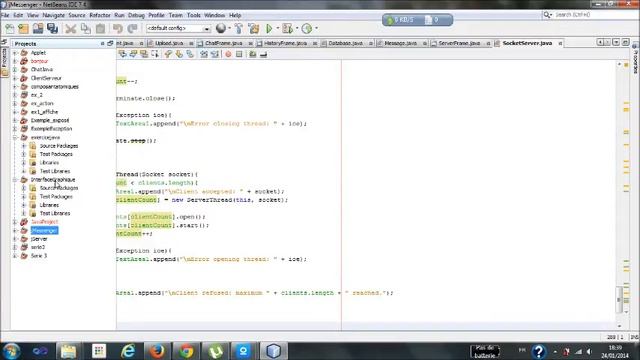Open the Debug Project arrow dropdown
The width and height of the screenshot is (640, 360).
click(x=297, y=28)
